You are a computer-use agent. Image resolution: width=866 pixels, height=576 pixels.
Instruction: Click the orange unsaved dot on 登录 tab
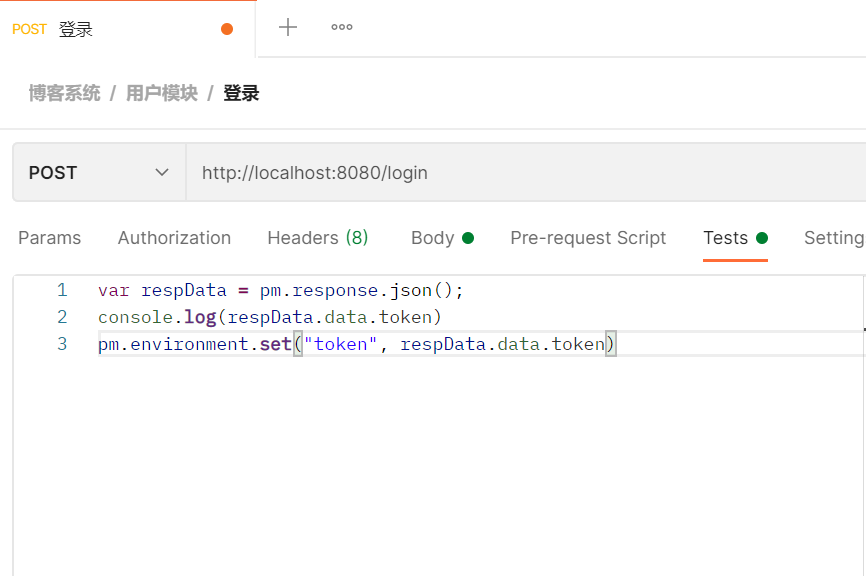pyautogui.click(x=227, y=29)
